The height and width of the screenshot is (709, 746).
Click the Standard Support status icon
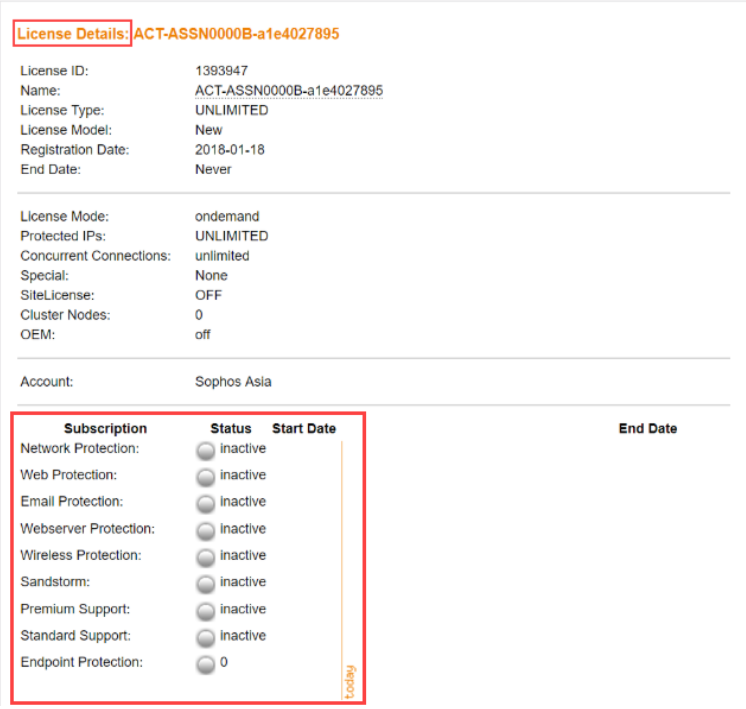point(205,637)
